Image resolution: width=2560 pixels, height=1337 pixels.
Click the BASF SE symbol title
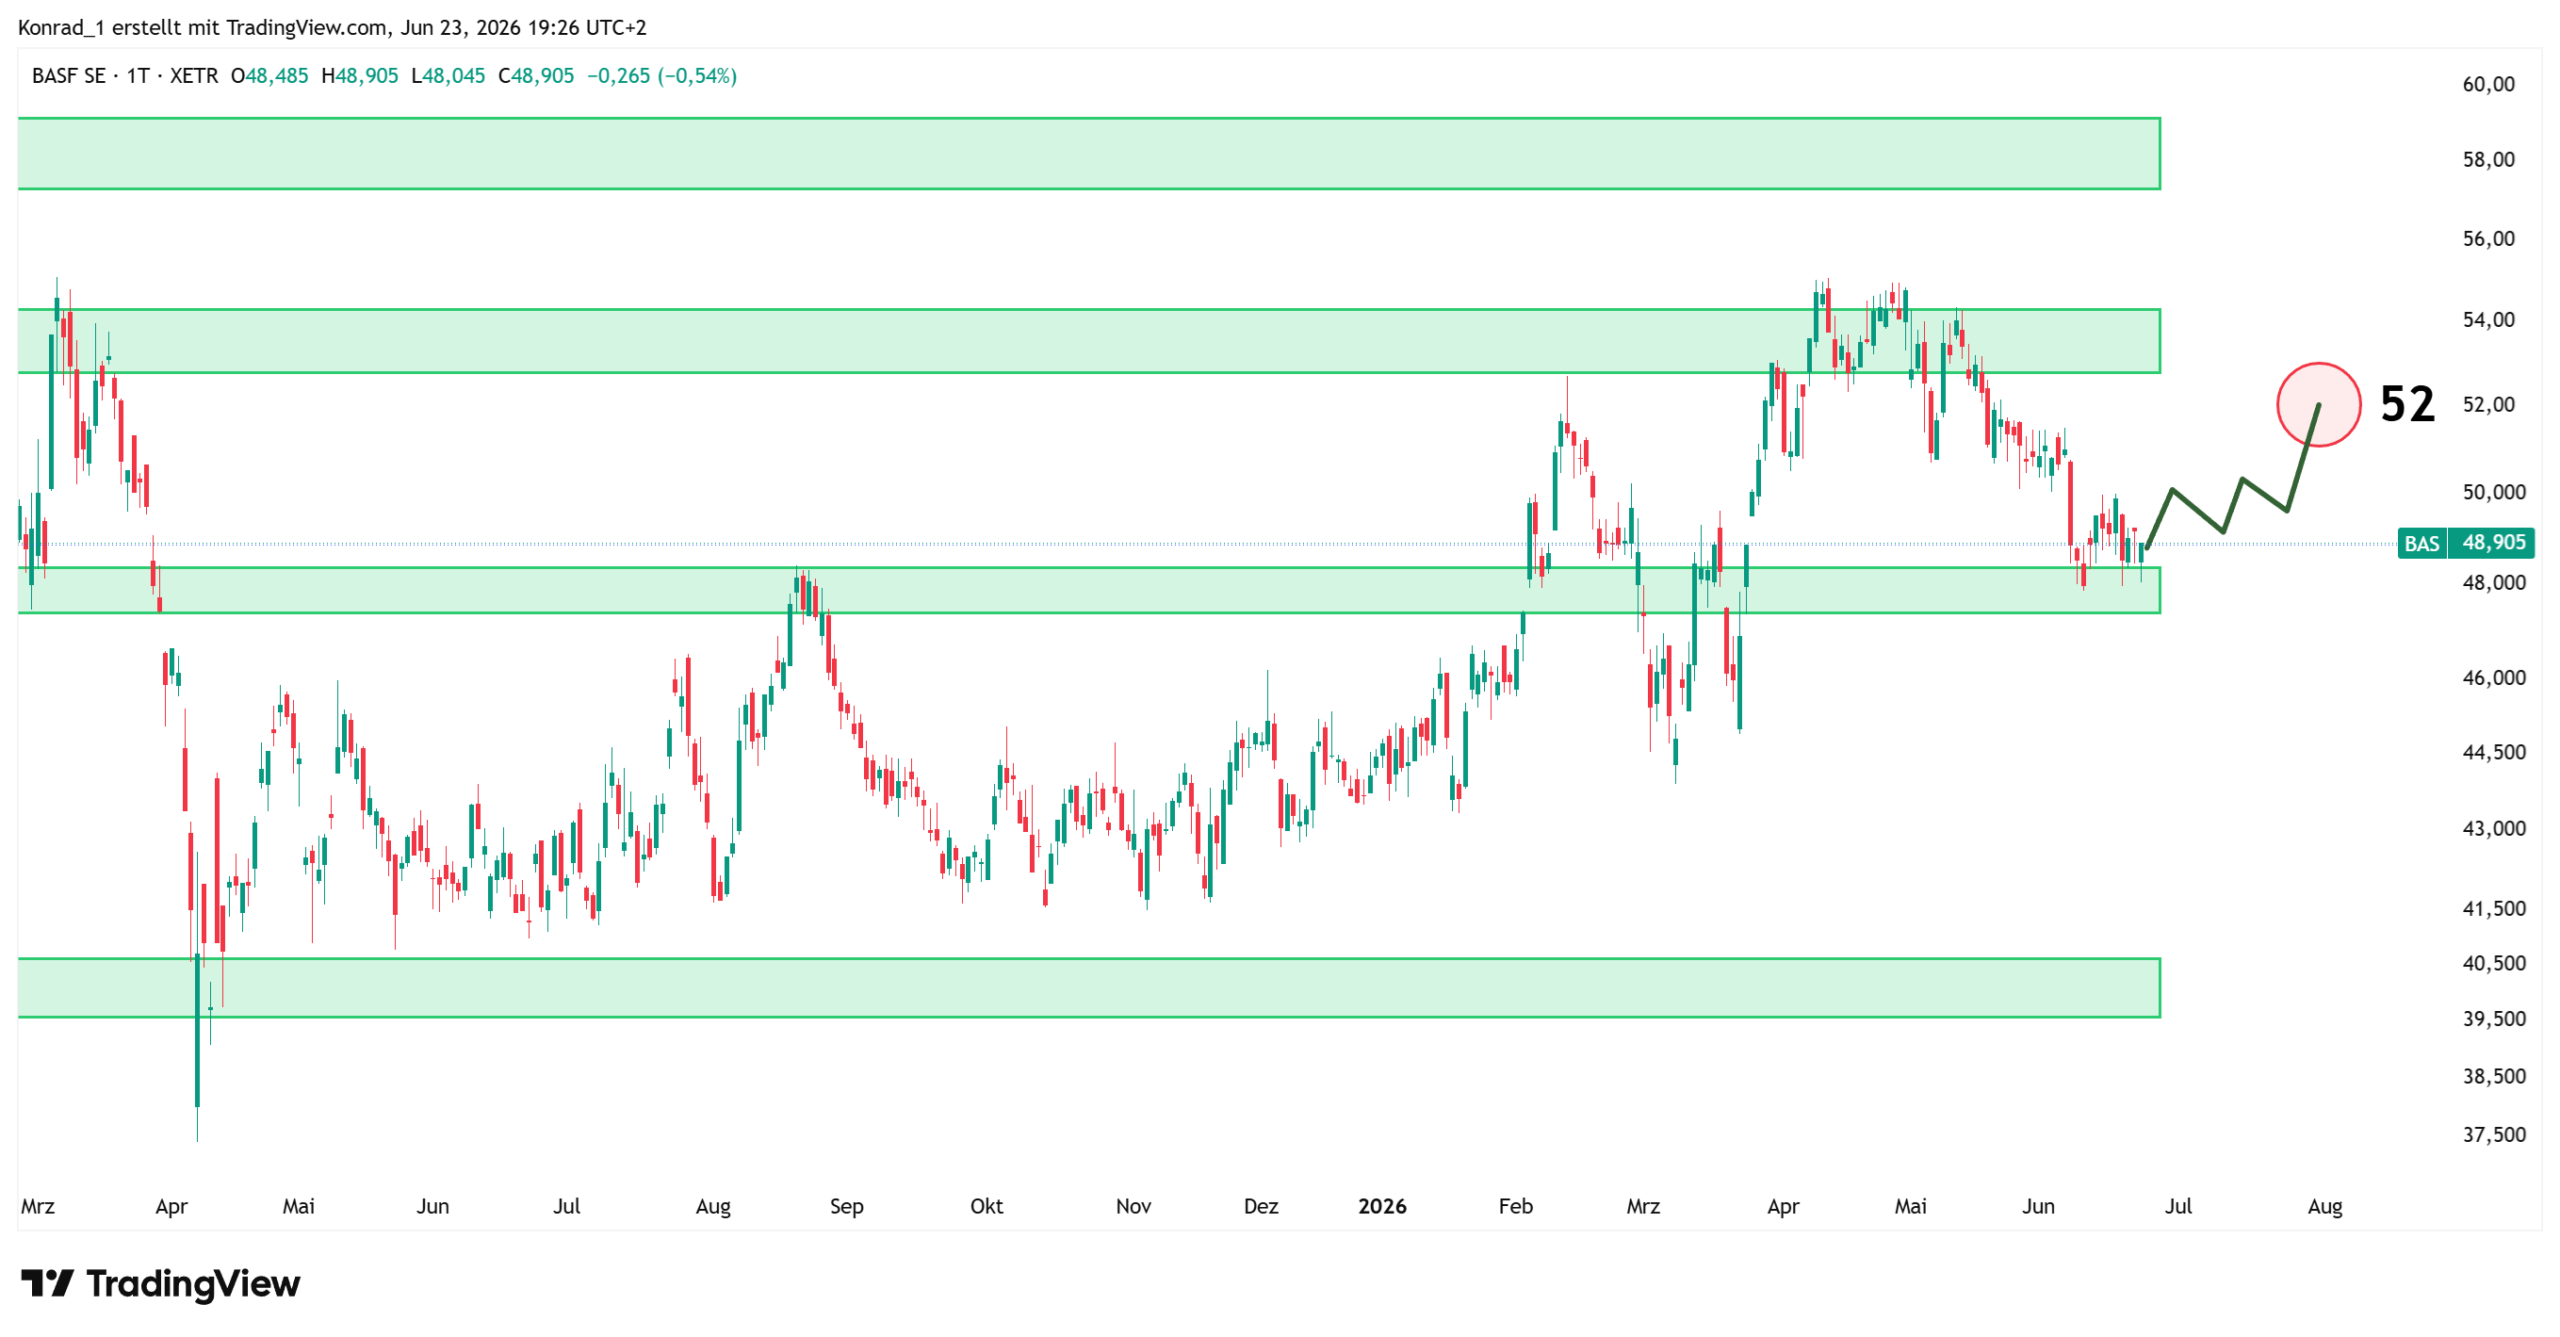68,76
